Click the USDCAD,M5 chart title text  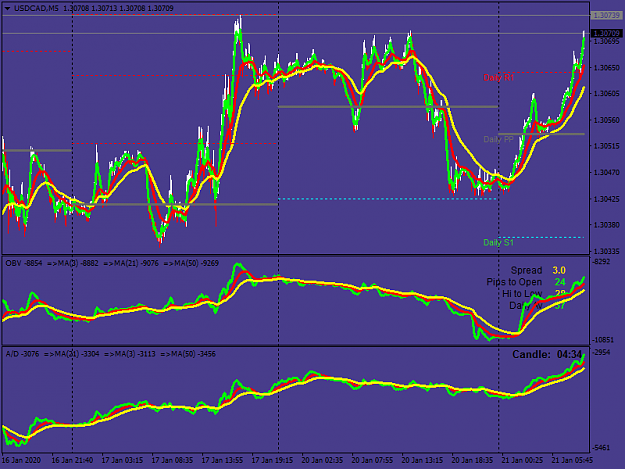click(x=37, y=8)
